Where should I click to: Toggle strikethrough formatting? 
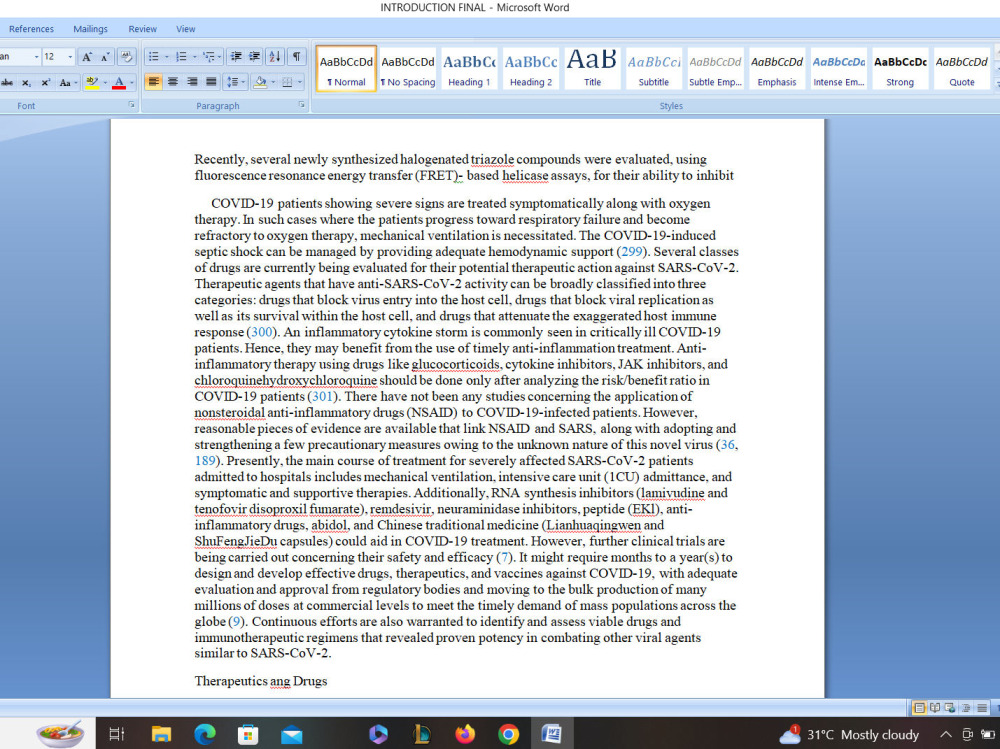point(7,83)
